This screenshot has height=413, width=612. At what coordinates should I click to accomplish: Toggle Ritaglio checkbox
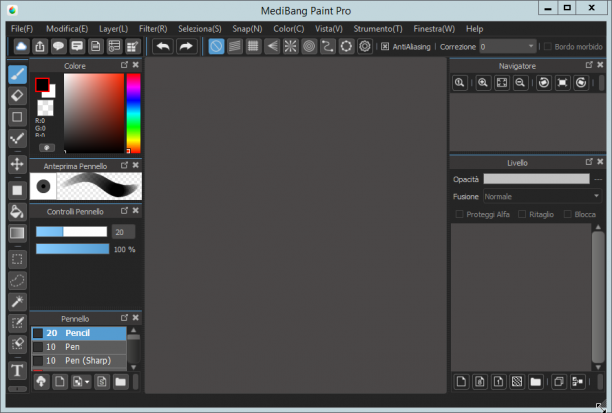click(x=522, y=214)
